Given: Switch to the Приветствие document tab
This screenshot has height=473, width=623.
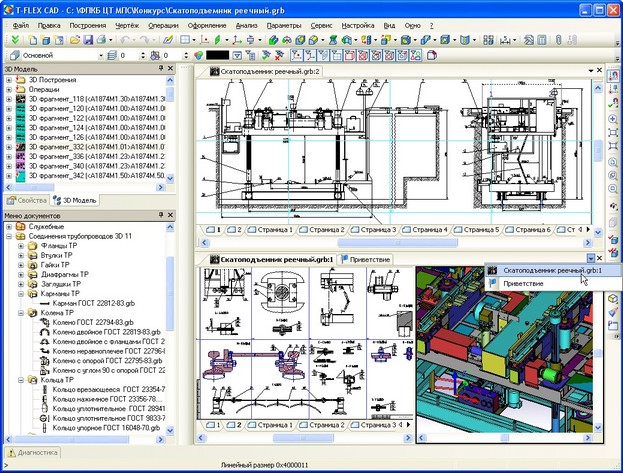Looking at the screenshot, I should (x=366, y=260).
